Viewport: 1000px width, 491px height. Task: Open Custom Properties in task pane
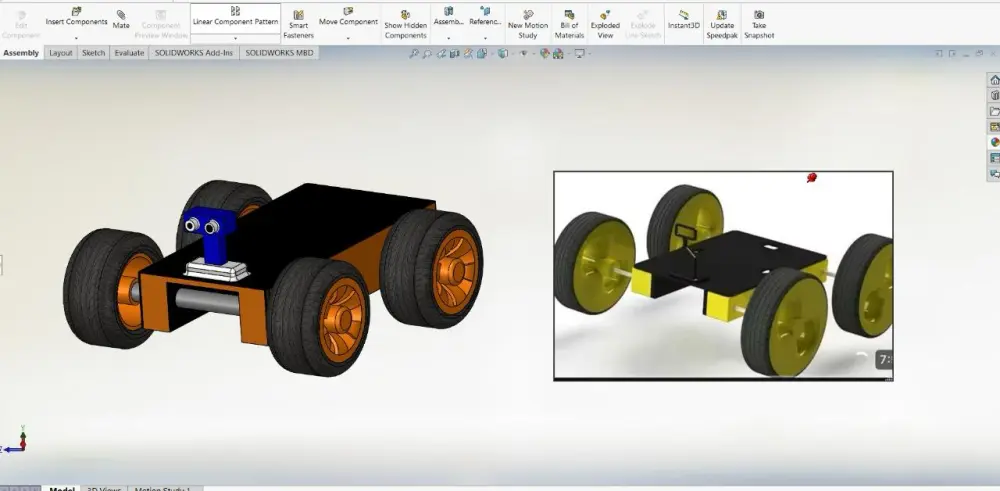pyautogui.click(x=994, y=158)
